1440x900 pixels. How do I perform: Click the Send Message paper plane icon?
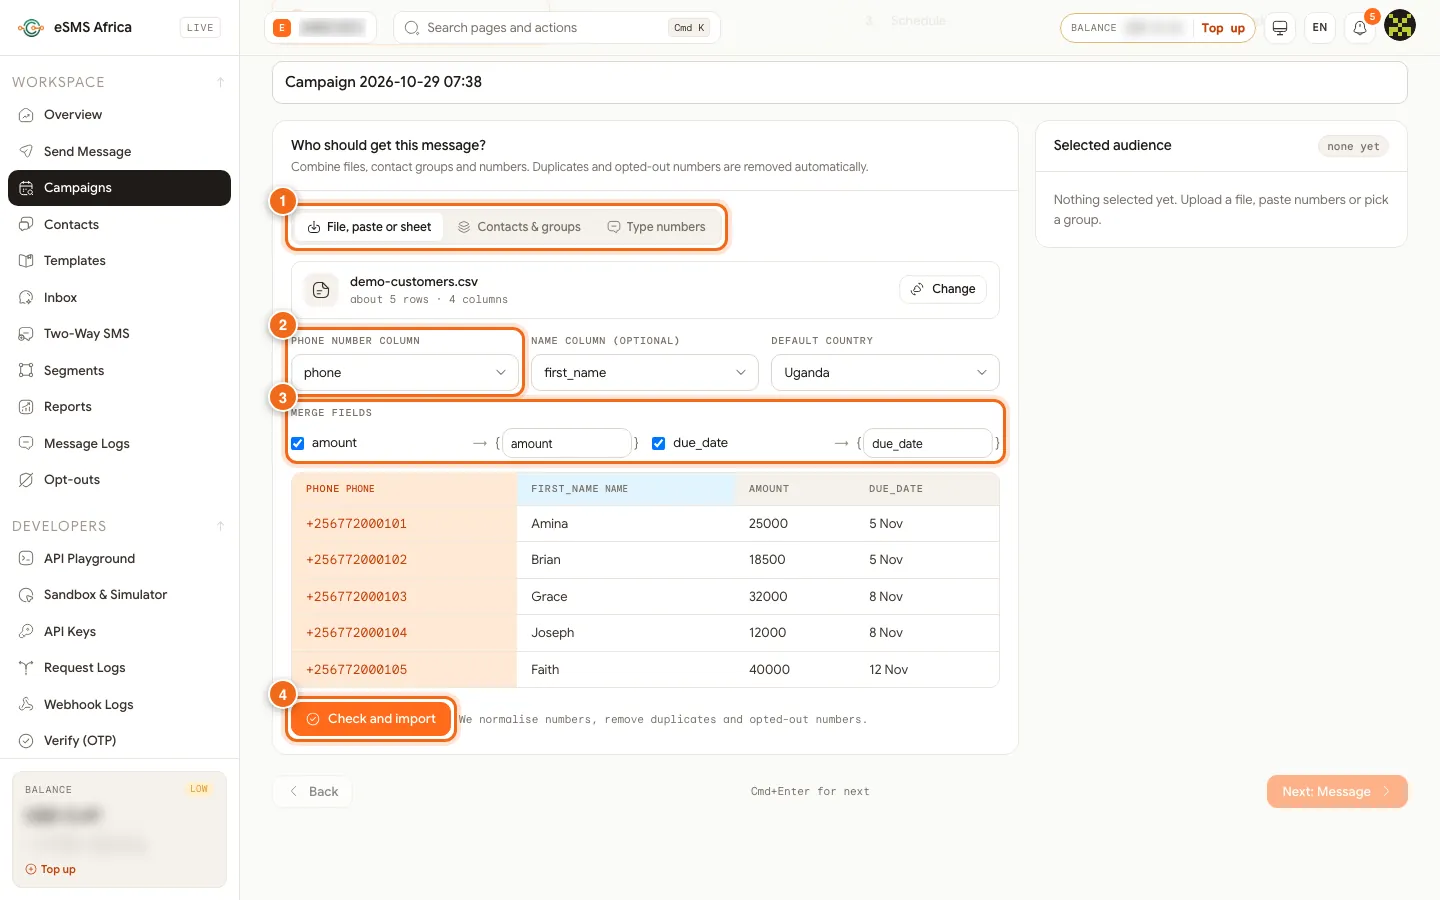tap(26, 151)
